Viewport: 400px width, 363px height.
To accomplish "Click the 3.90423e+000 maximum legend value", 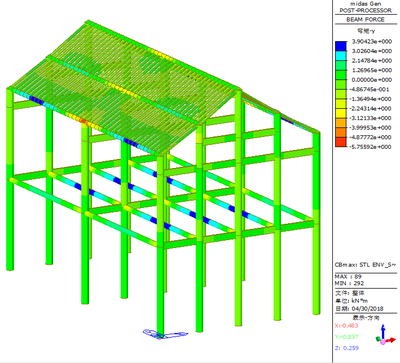I will tap(372, 42).
